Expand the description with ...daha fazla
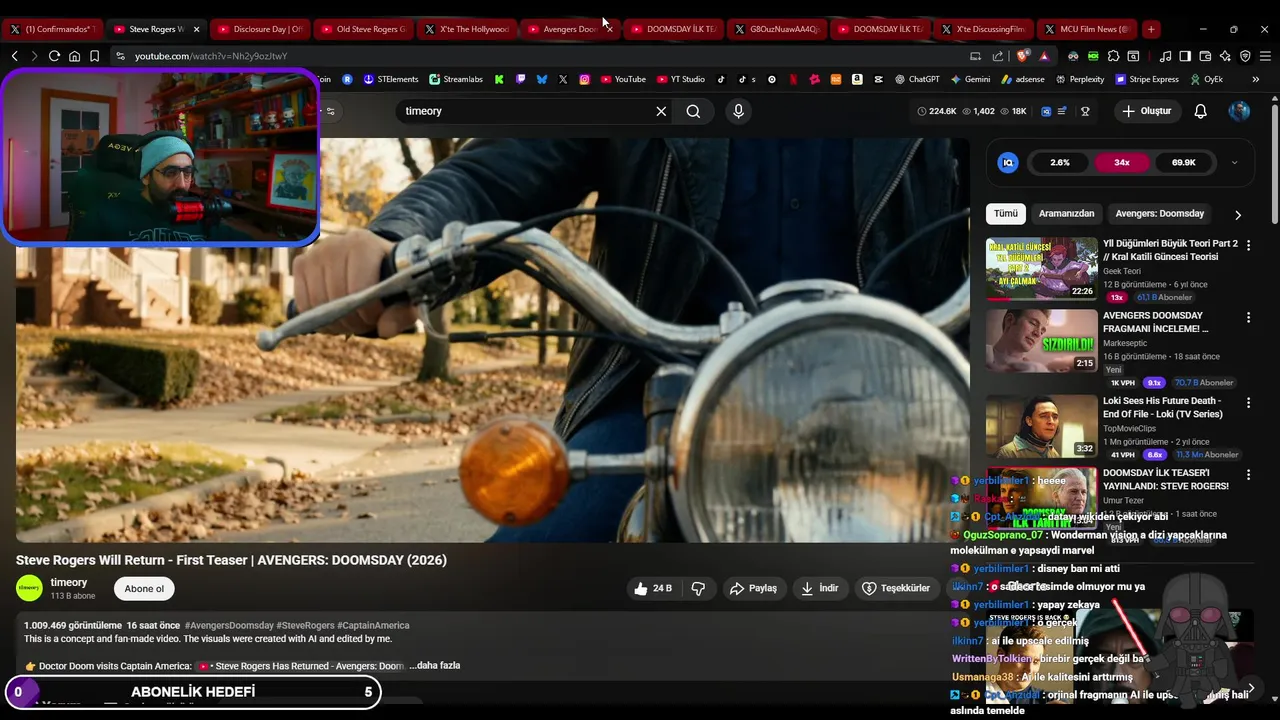Image resolution: width=1280 pixels, height=720 pixels. (x=435, y=665)
